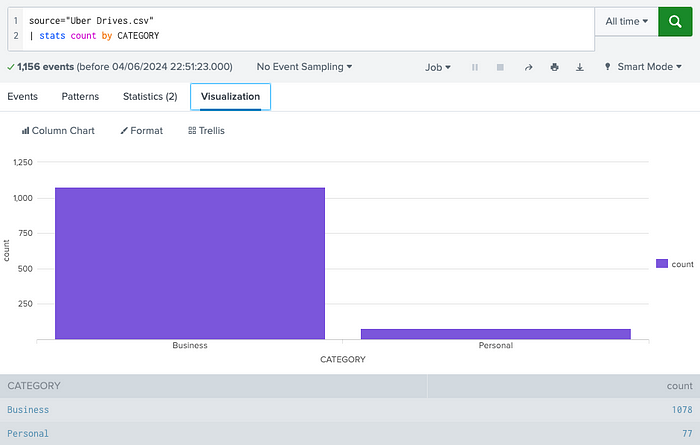
Task: Pause the search job
Action: pyautogui.click(x=475, y=67)
